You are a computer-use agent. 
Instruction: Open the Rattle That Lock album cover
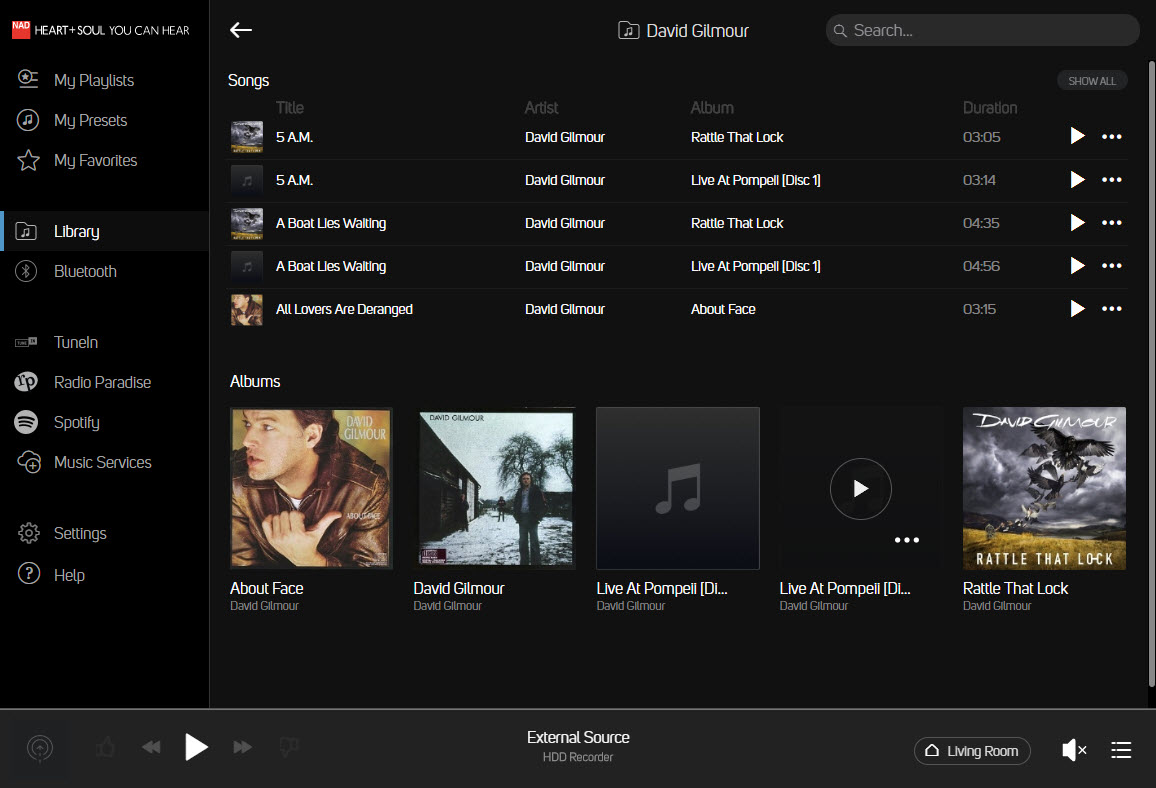tap(1044, 488)
